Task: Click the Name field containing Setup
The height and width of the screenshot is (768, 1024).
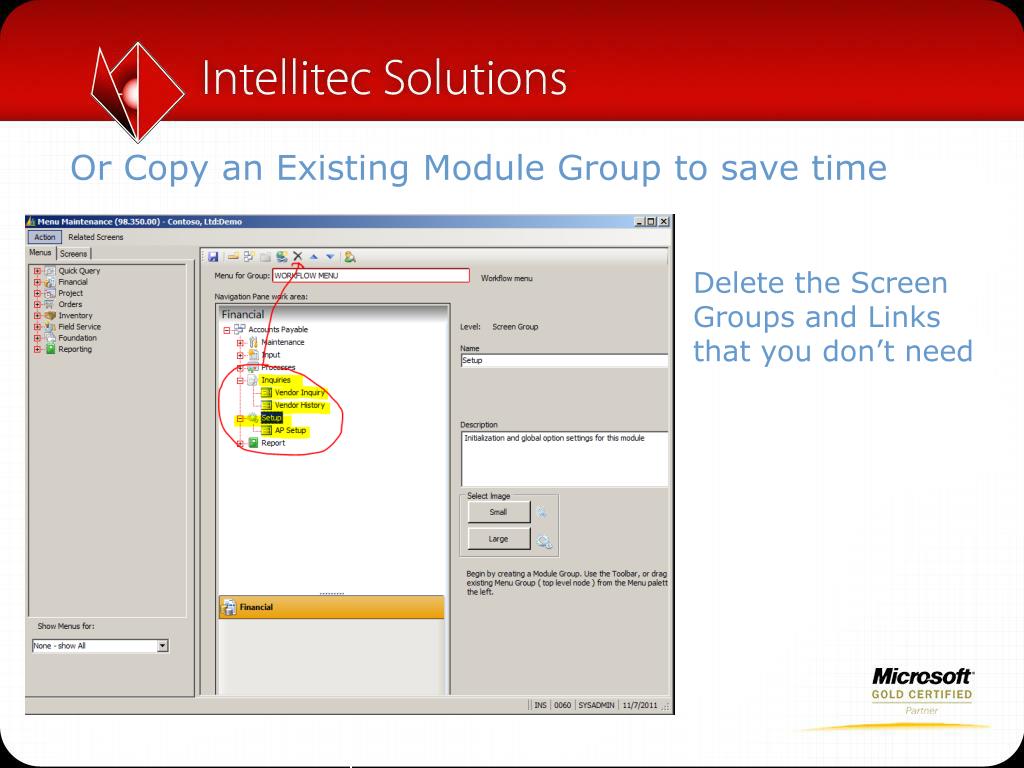Action: click(x=564, y=360)
